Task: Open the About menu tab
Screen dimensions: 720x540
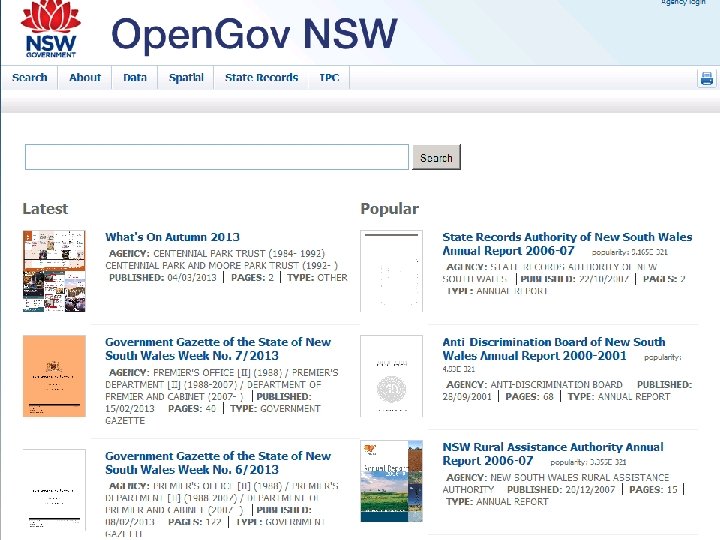Action: [85, 78]
